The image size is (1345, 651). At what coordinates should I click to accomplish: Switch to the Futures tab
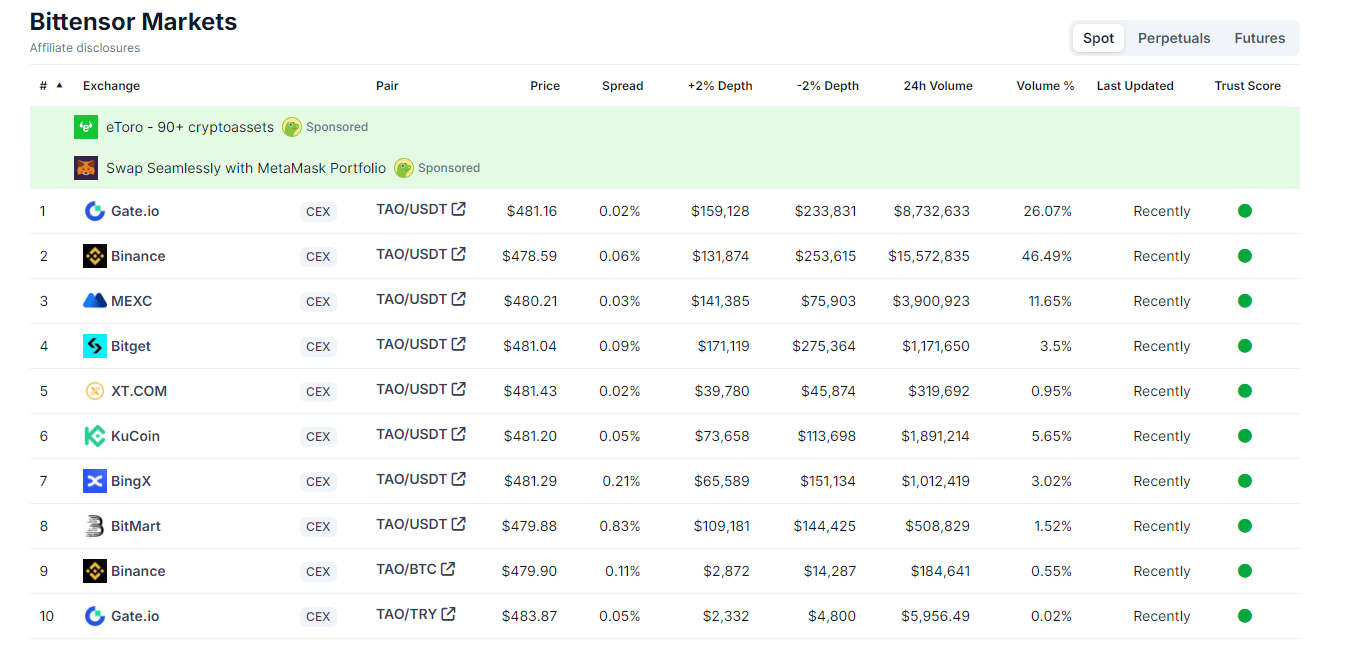pyautogui.click(x=1259, y=38)
